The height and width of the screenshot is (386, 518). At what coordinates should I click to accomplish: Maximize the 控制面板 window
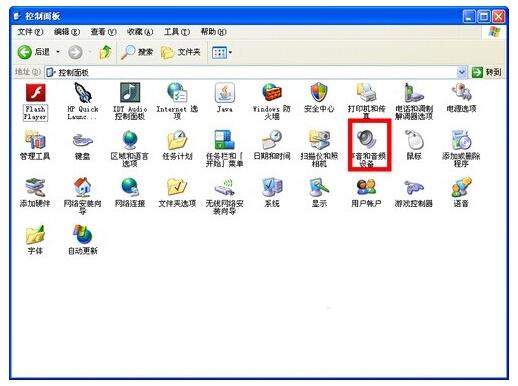(484, 16)
